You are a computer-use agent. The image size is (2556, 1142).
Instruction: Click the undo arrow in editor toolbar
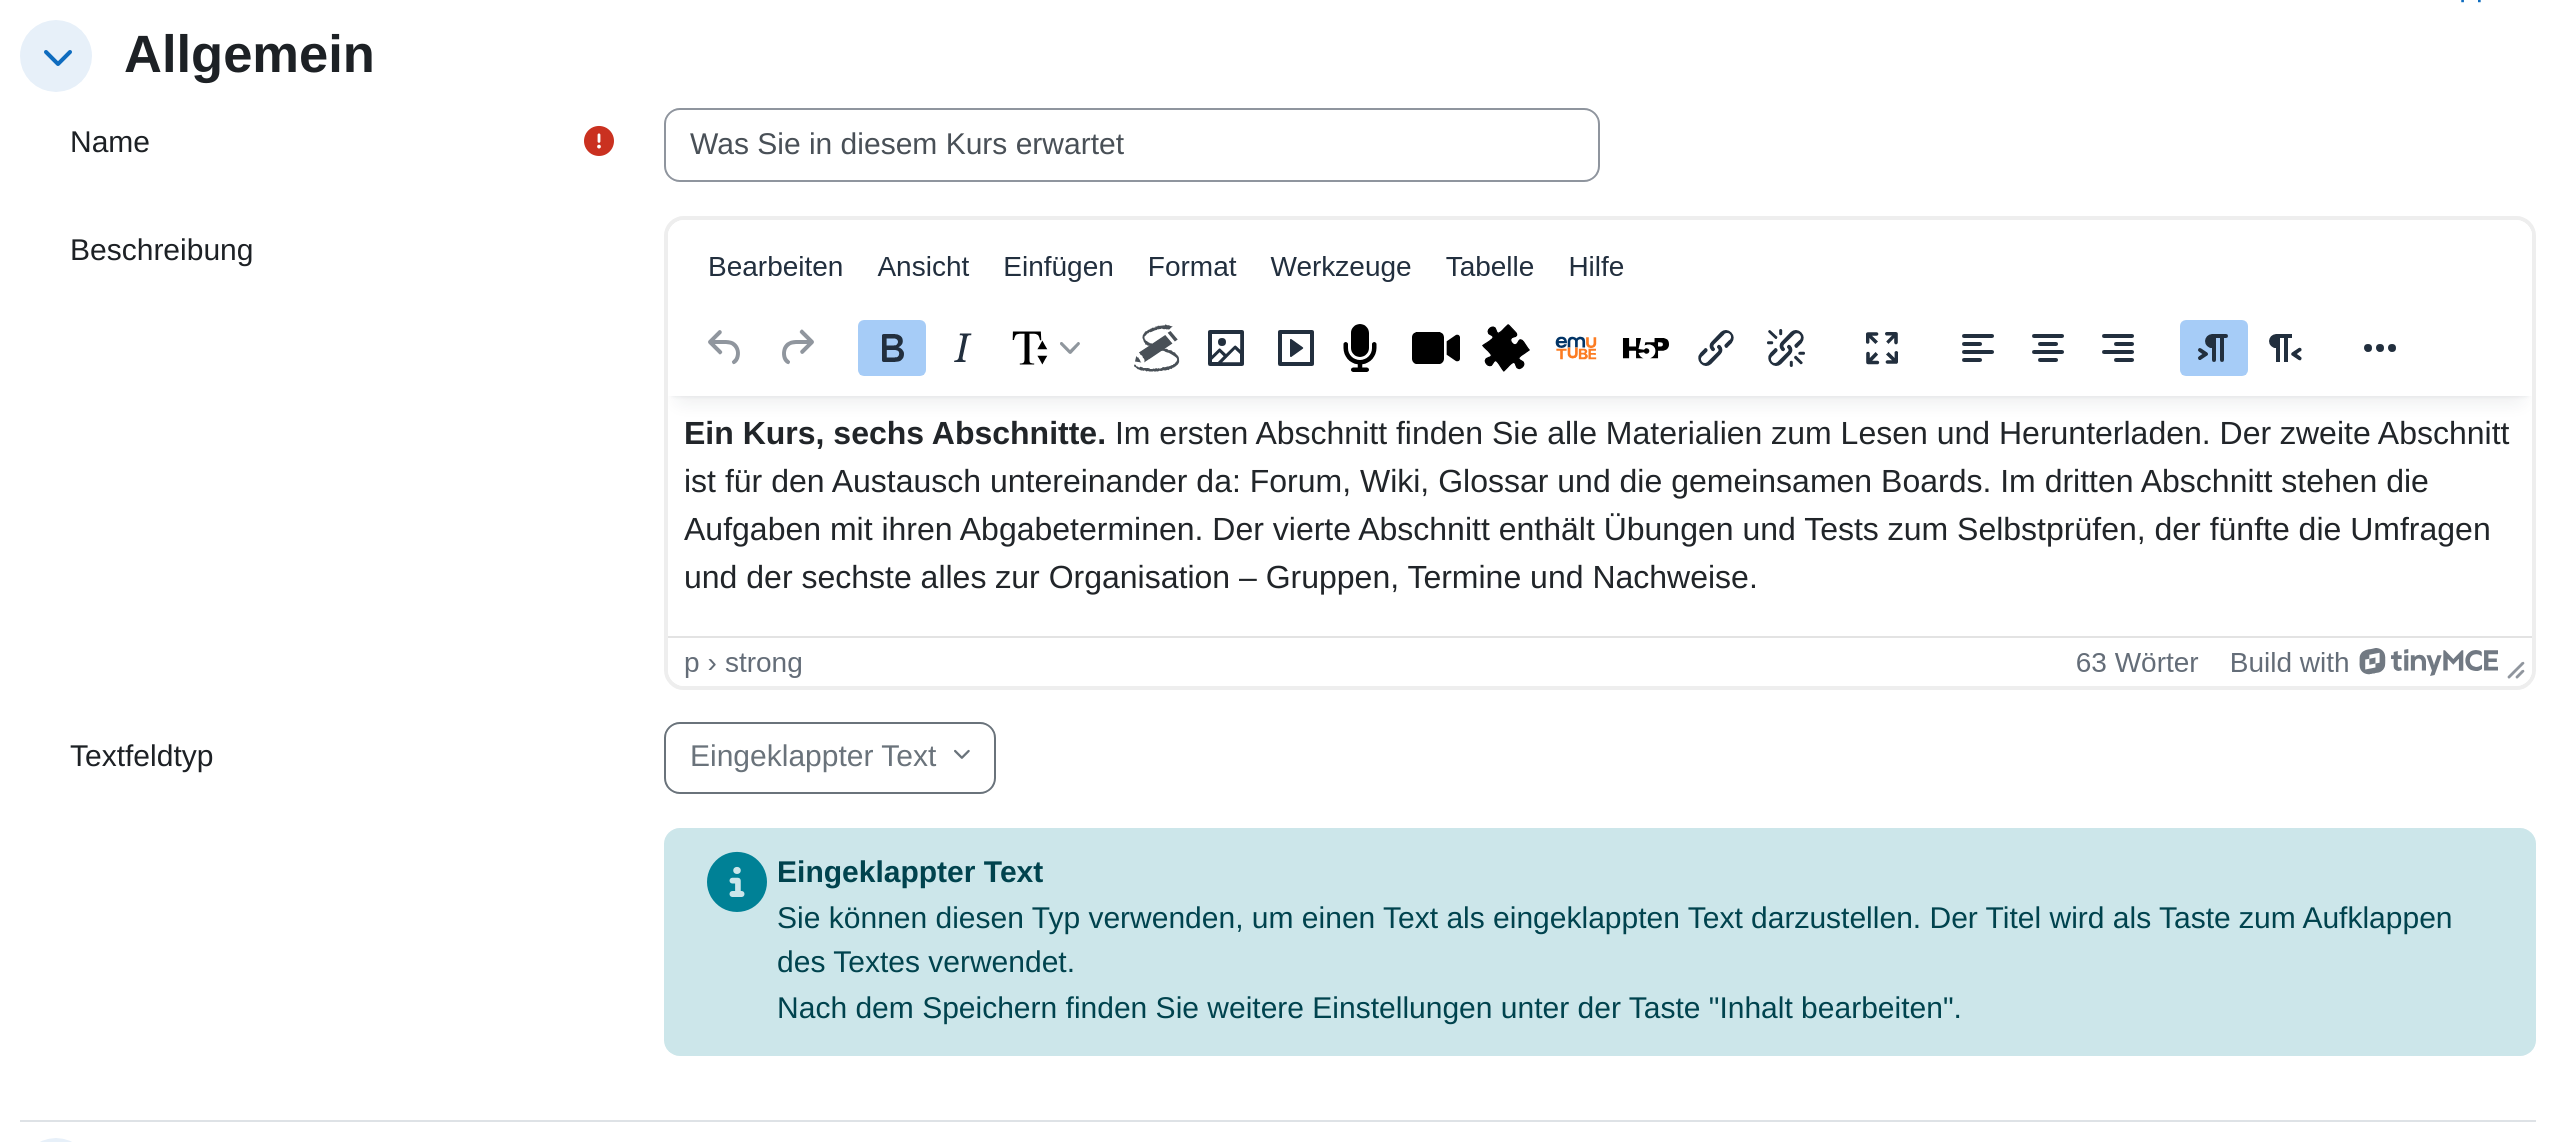[x=724, y=348]
